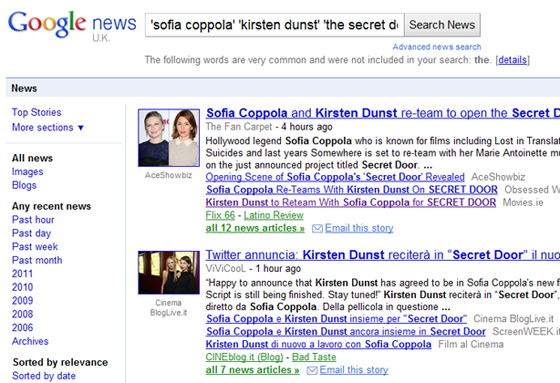
Task: Click the 'ViViCooL' source name
Action: [226, 269]
